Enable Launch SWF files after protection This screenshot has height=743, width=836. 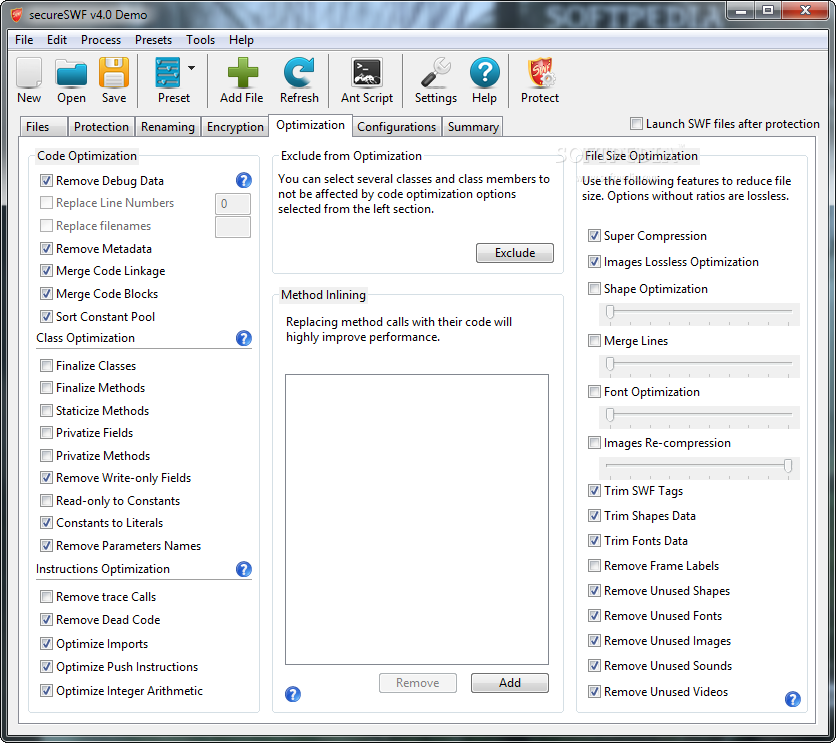tap(636, 124)
